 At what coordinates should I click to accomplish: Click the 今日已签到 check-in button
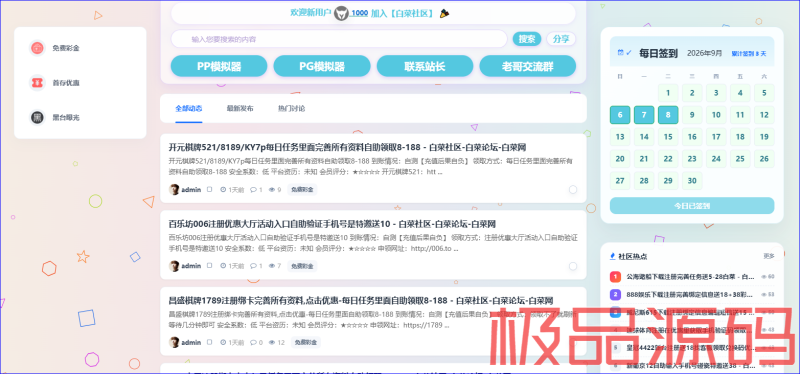click(x=692, y=206)
